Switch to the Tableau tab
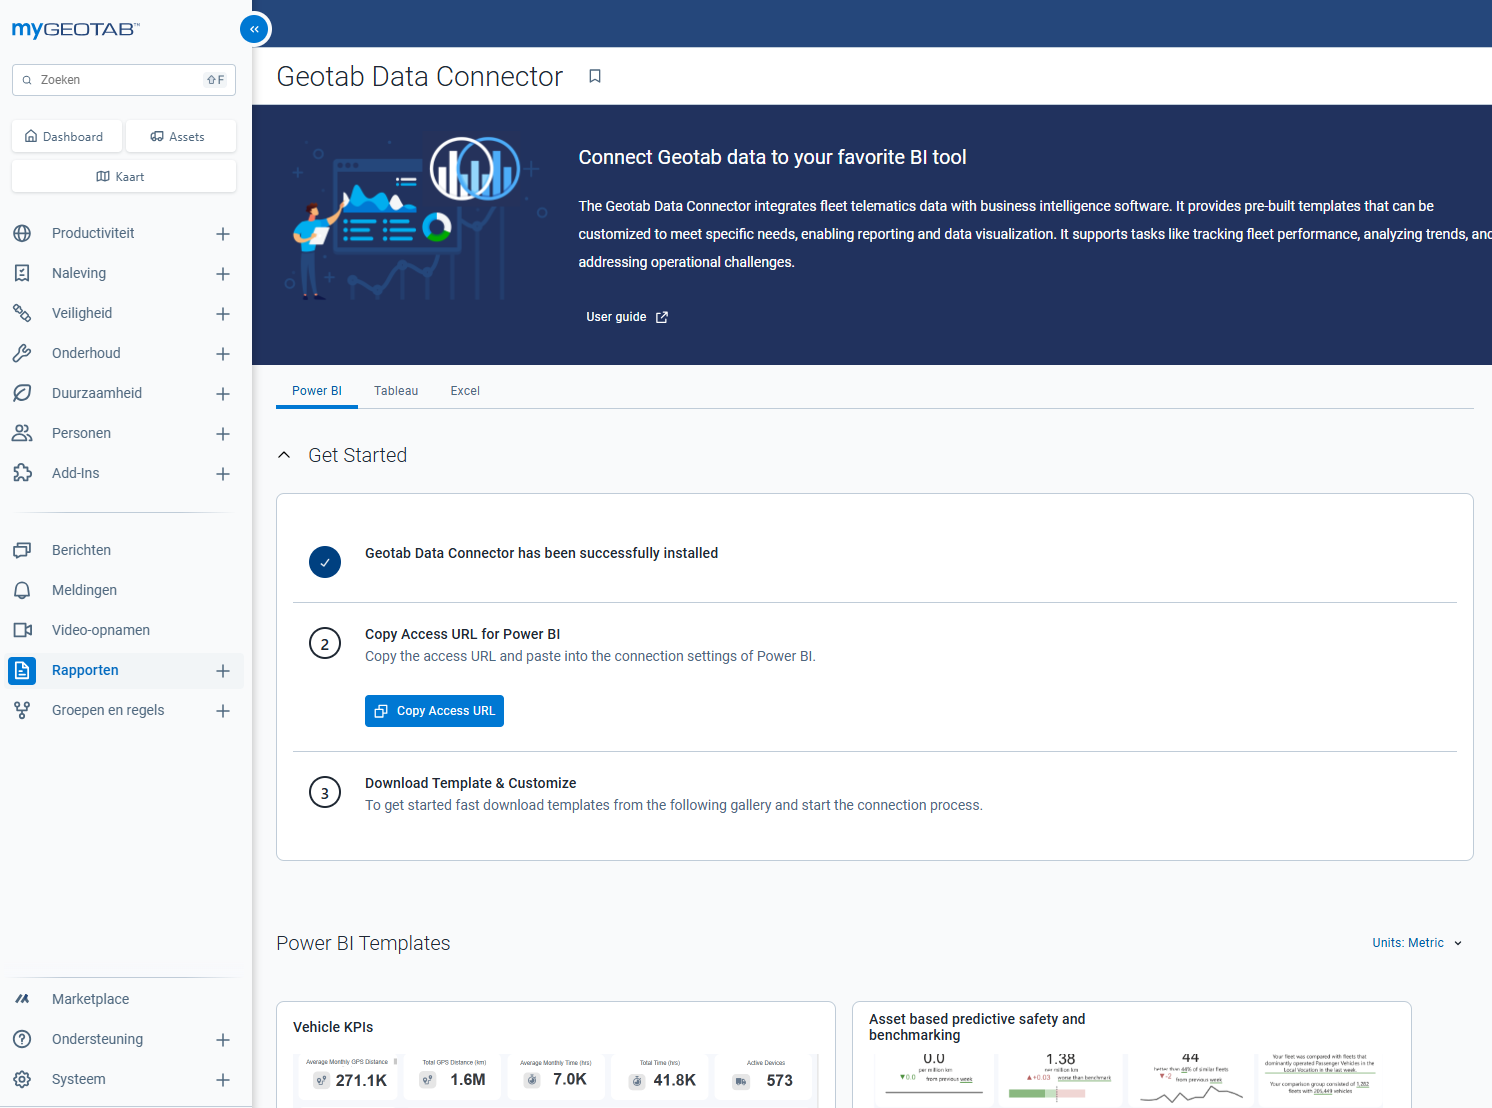 pyautogui.click(x=396, y=391)
